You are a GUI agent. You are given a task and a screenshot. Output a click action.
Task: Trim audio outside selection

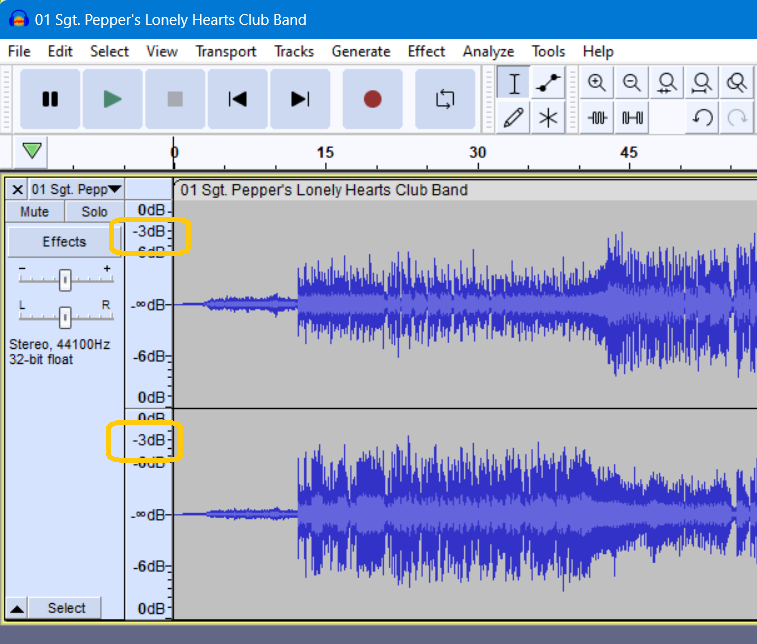597,117
